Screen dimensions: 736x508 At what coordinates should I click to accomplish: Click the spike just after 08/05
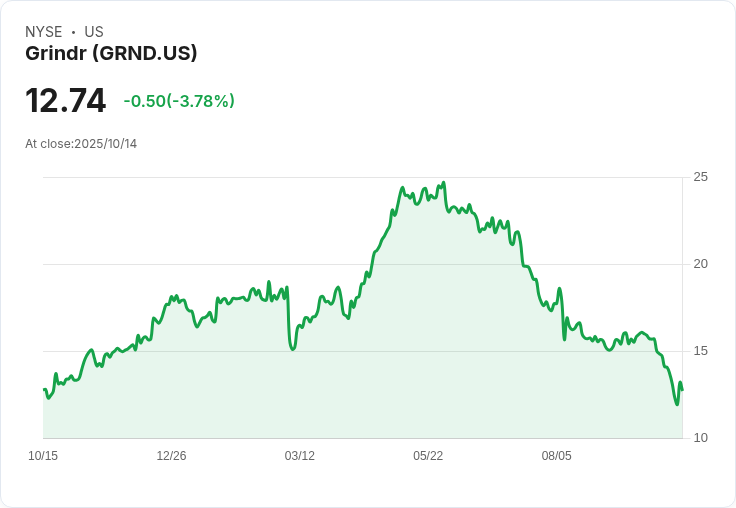click(x=559, y=288)
